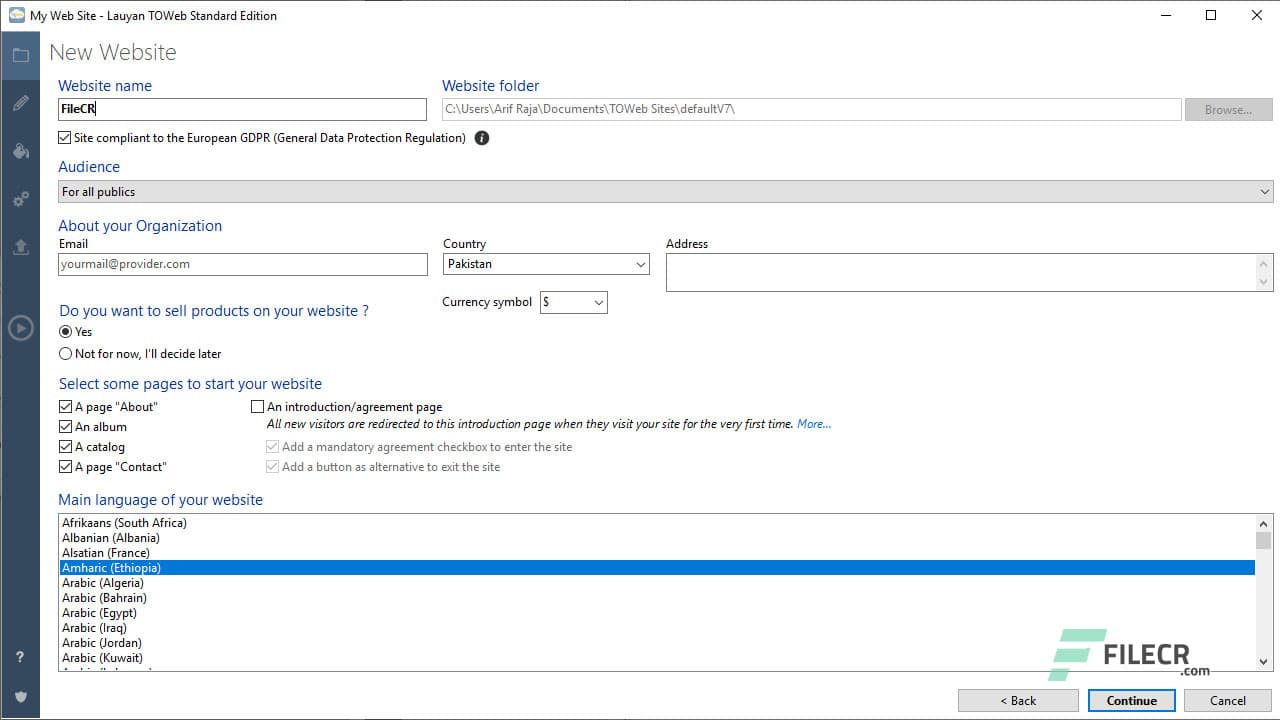Click the 'More...' link about introduction page
Image resolution: width=1280 pixels, height=720 pixels.
813,424
